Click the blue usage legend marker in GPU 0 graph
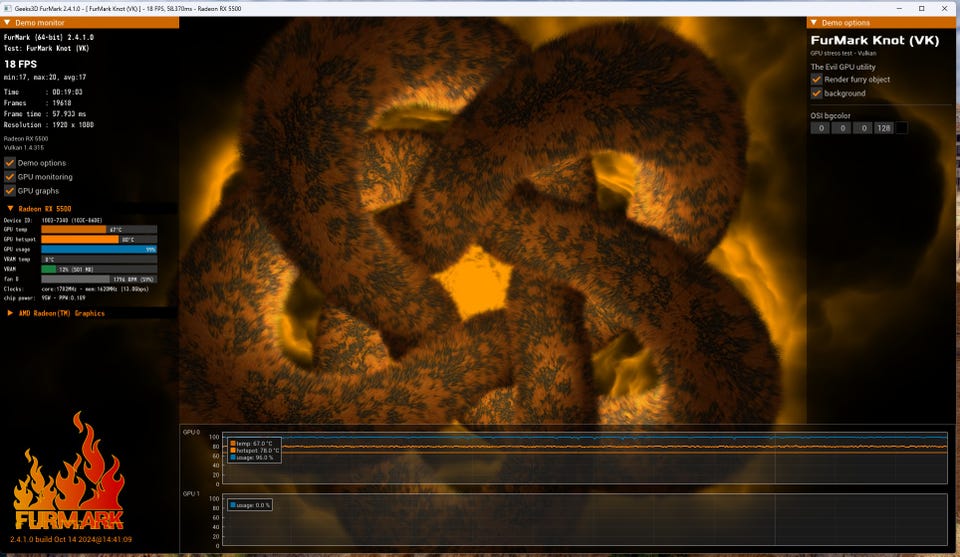 click(x=233, y=459)
